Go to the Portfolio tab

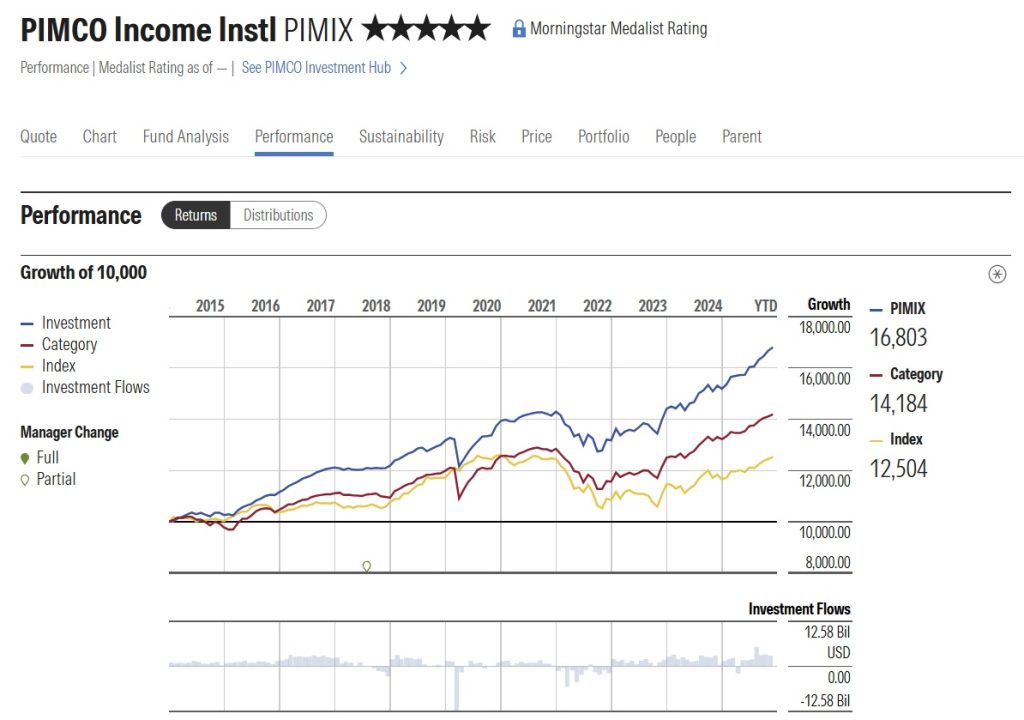604,137
